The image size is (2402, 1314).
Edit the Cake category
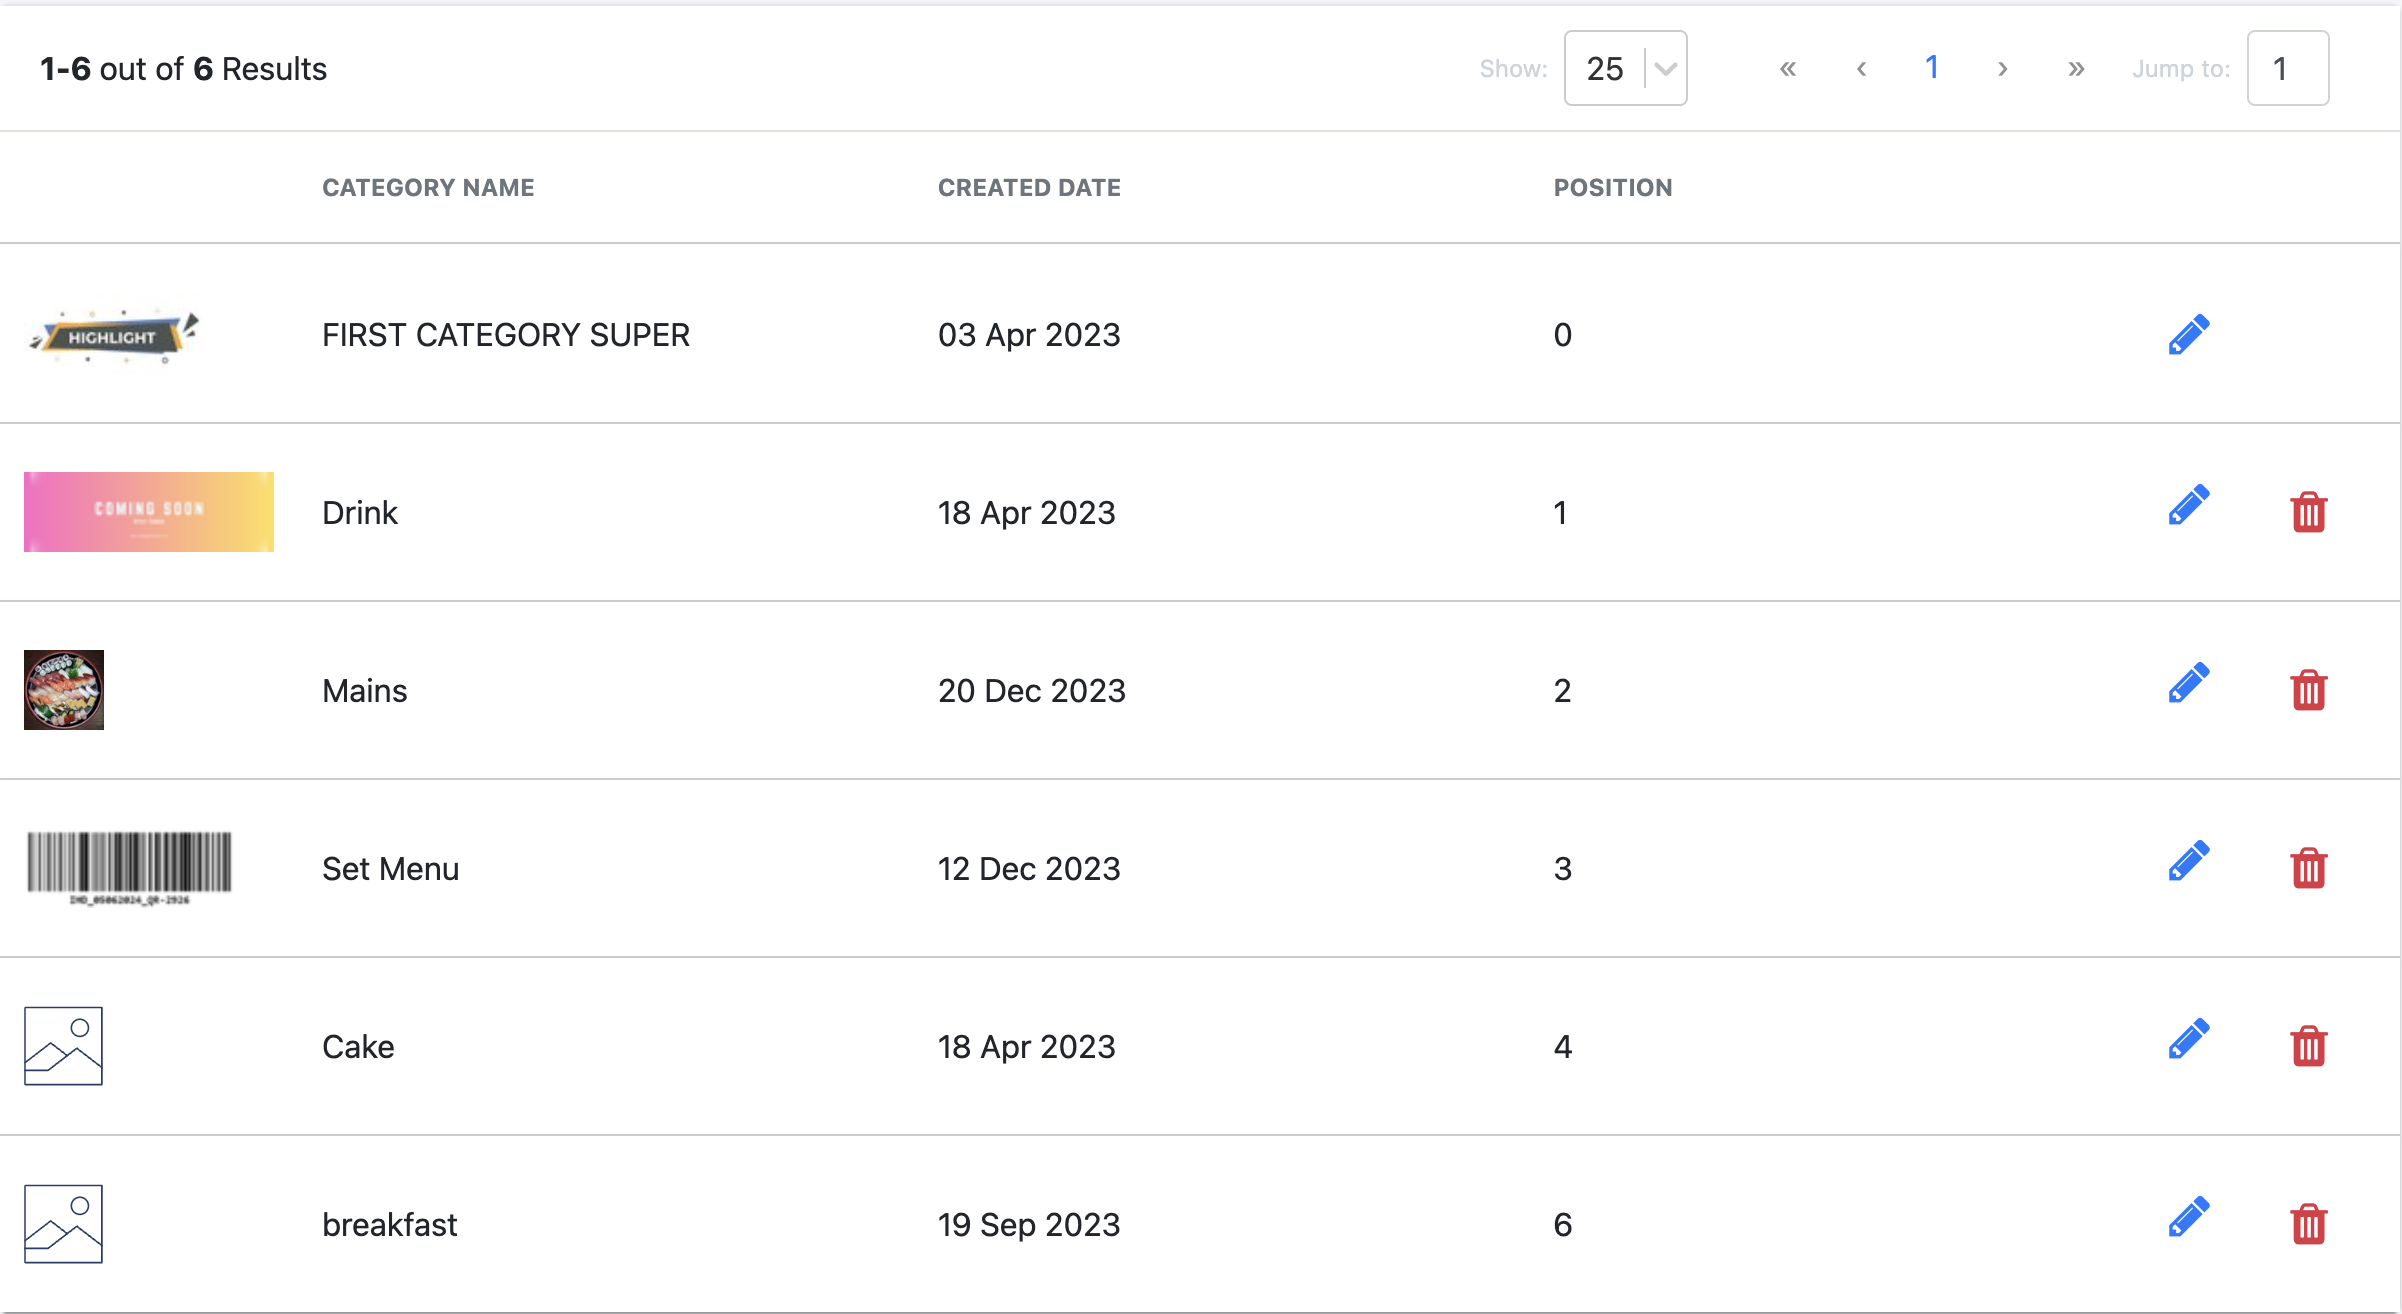(2188, 1039)
